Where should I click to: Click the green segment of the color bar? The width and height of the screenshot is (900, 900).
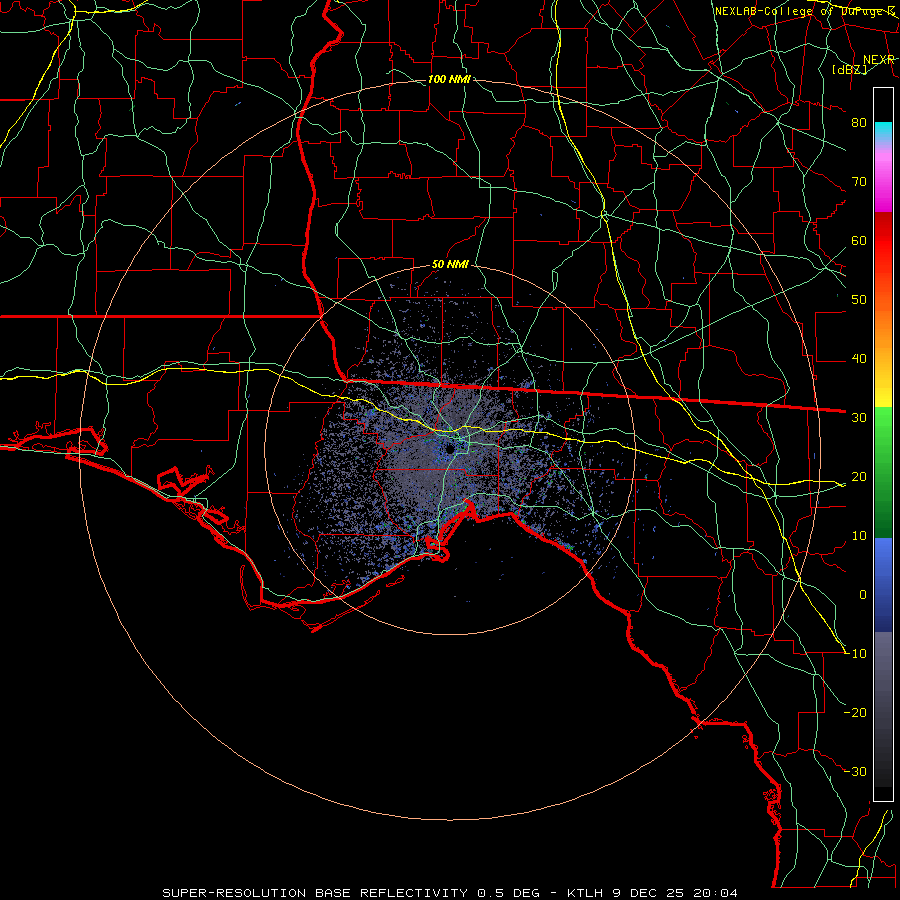coord(883,472)
